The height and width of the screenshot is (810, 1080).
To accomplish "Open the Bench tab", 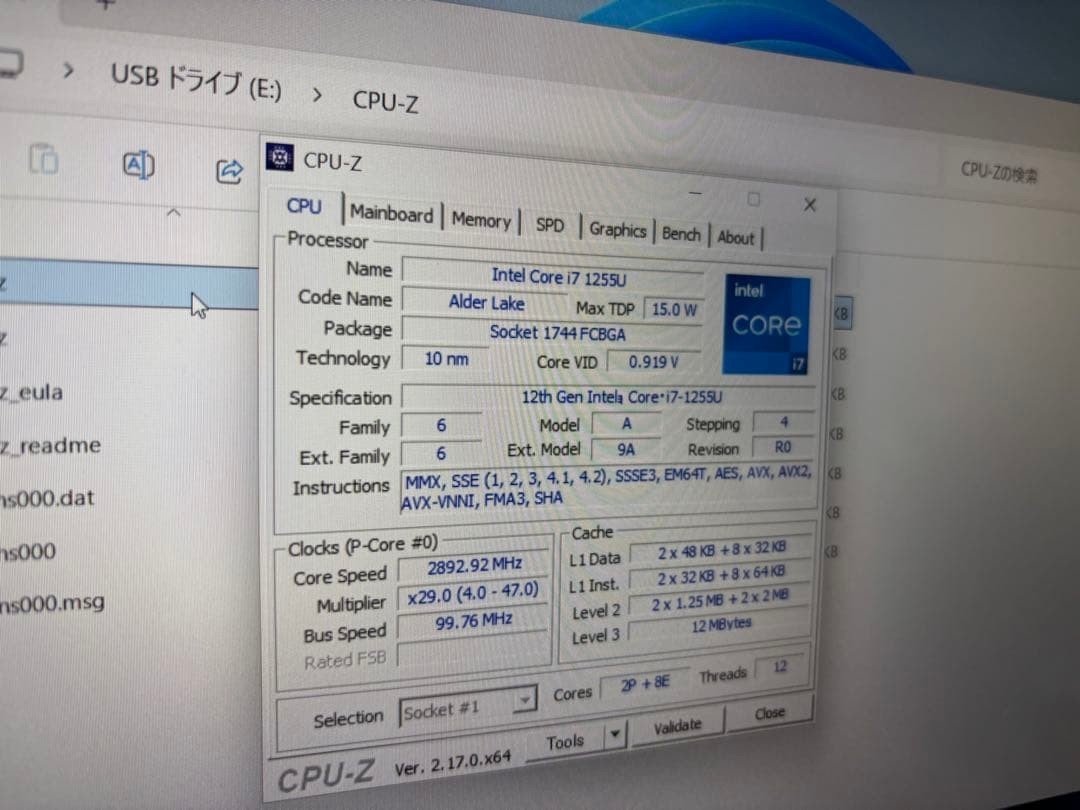I will click(681, 234).
